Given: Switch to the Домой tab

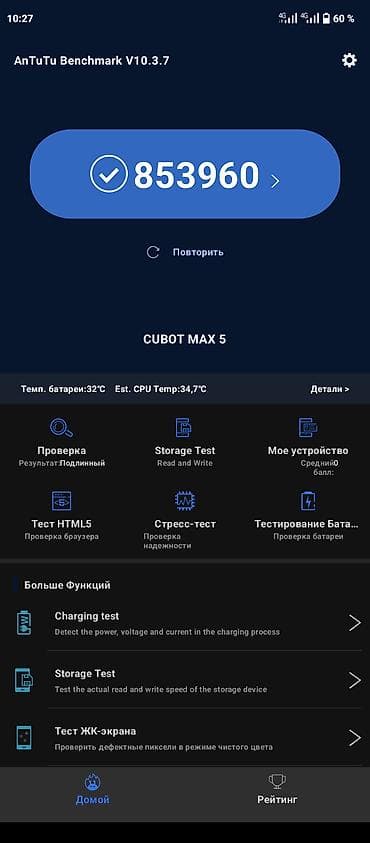Looking at the screenshot, I should [92, 790].
